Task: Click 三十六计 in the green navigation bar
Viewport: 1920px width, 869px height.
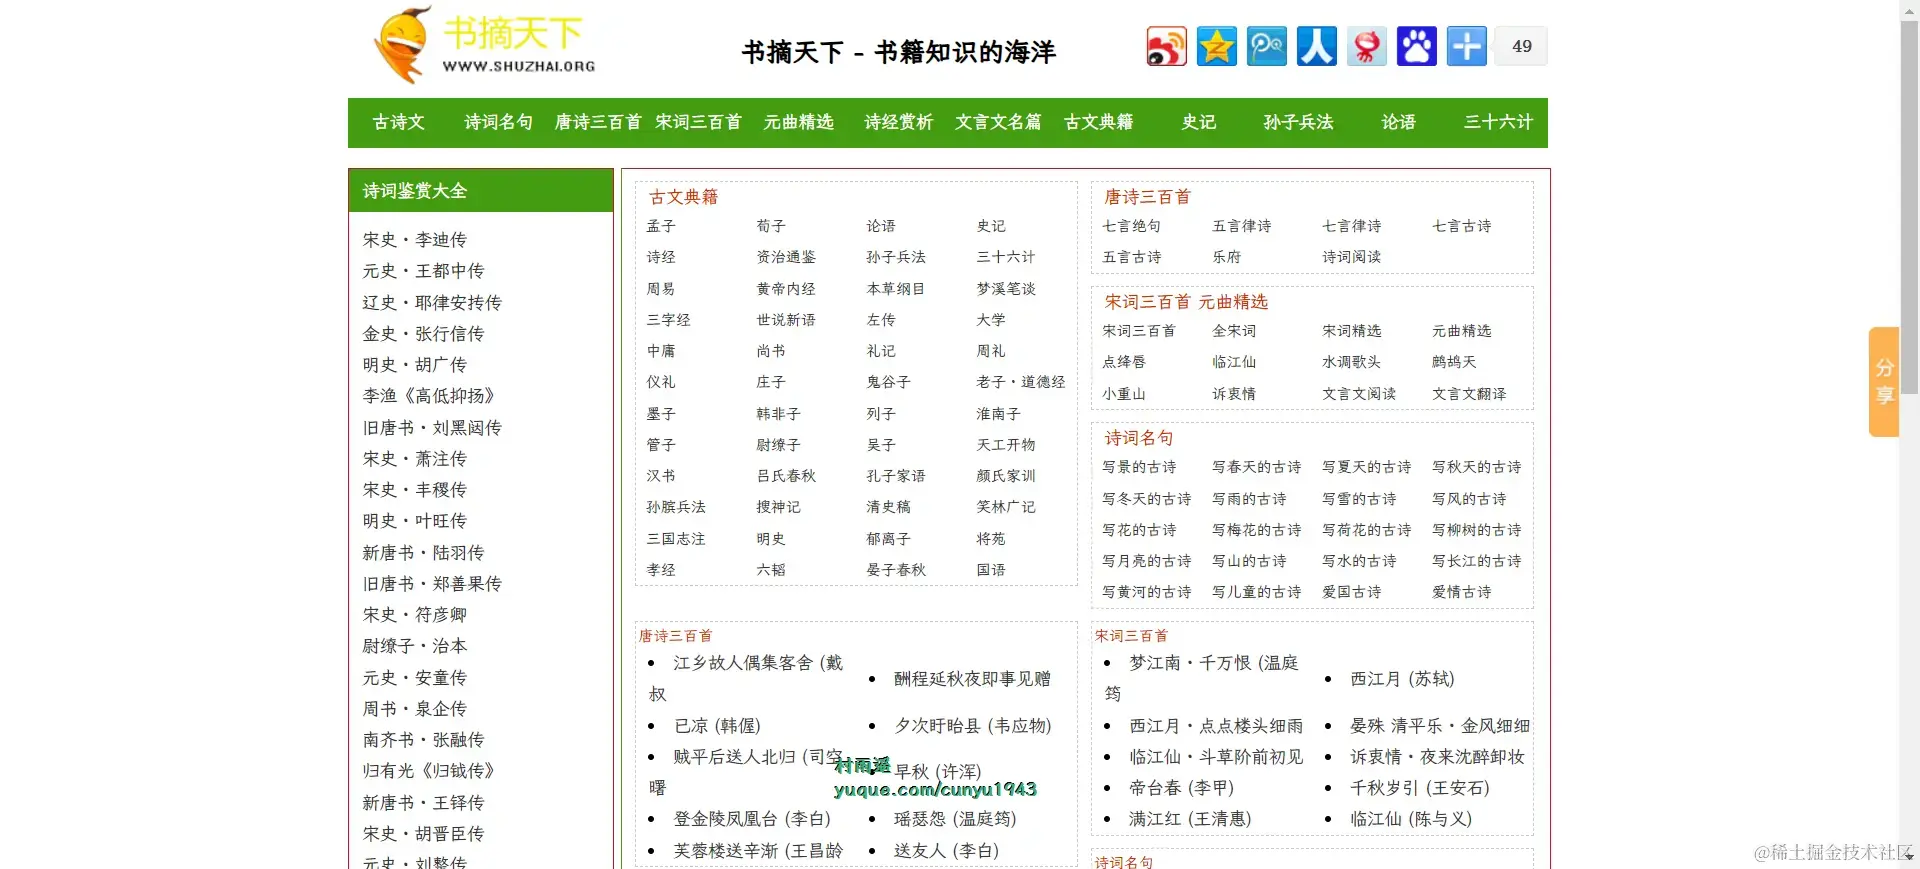Action: tap(1498, 122)
